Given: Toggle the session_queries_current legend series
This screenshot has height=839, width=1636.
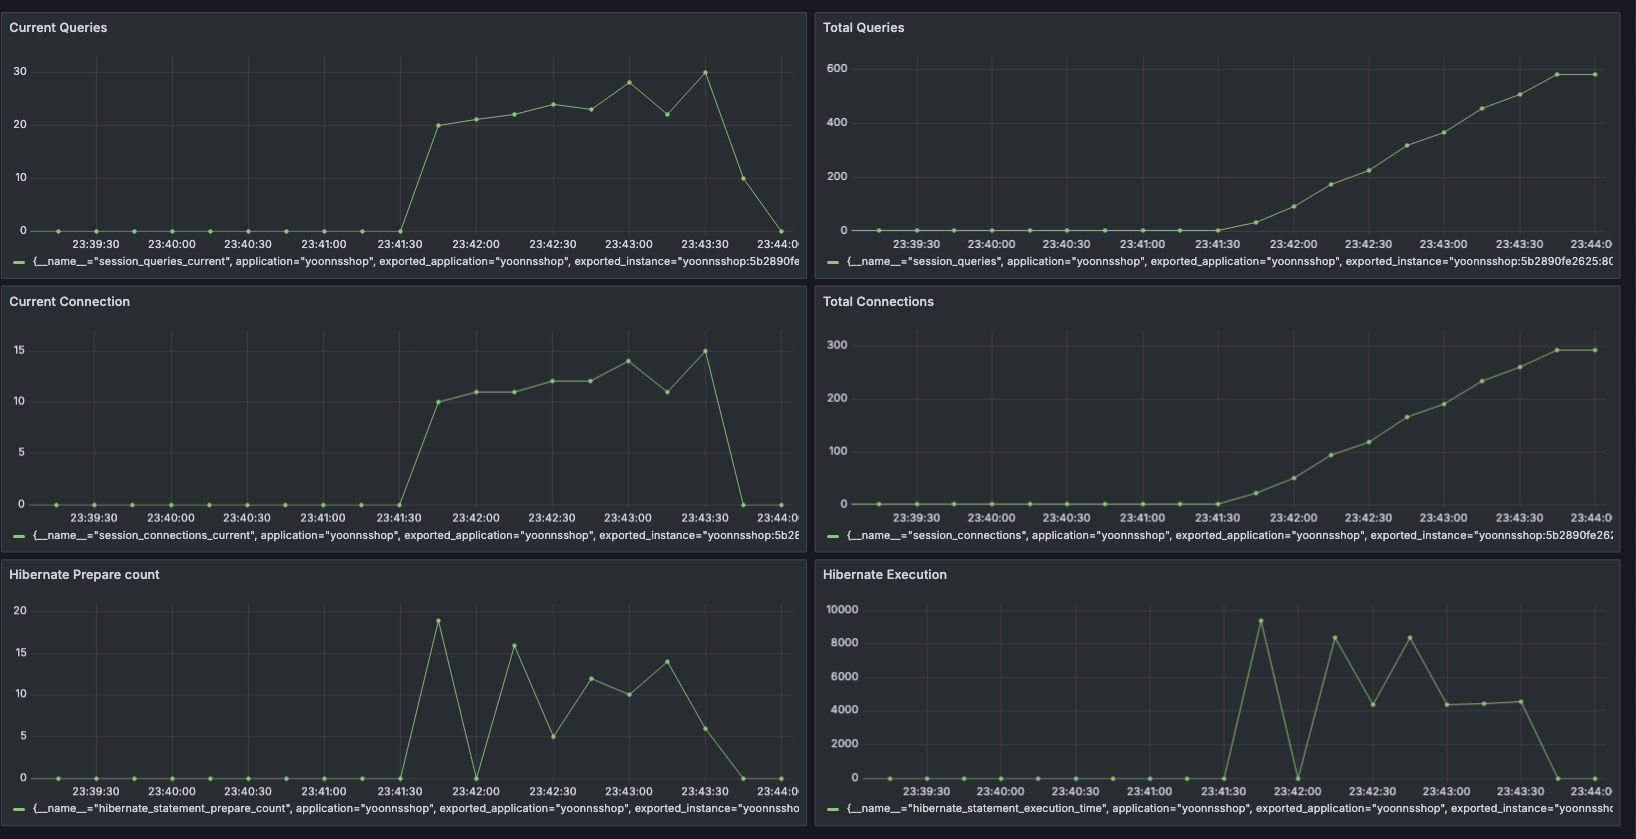Looking at the screenshot, I should click(x=416, y=262).
